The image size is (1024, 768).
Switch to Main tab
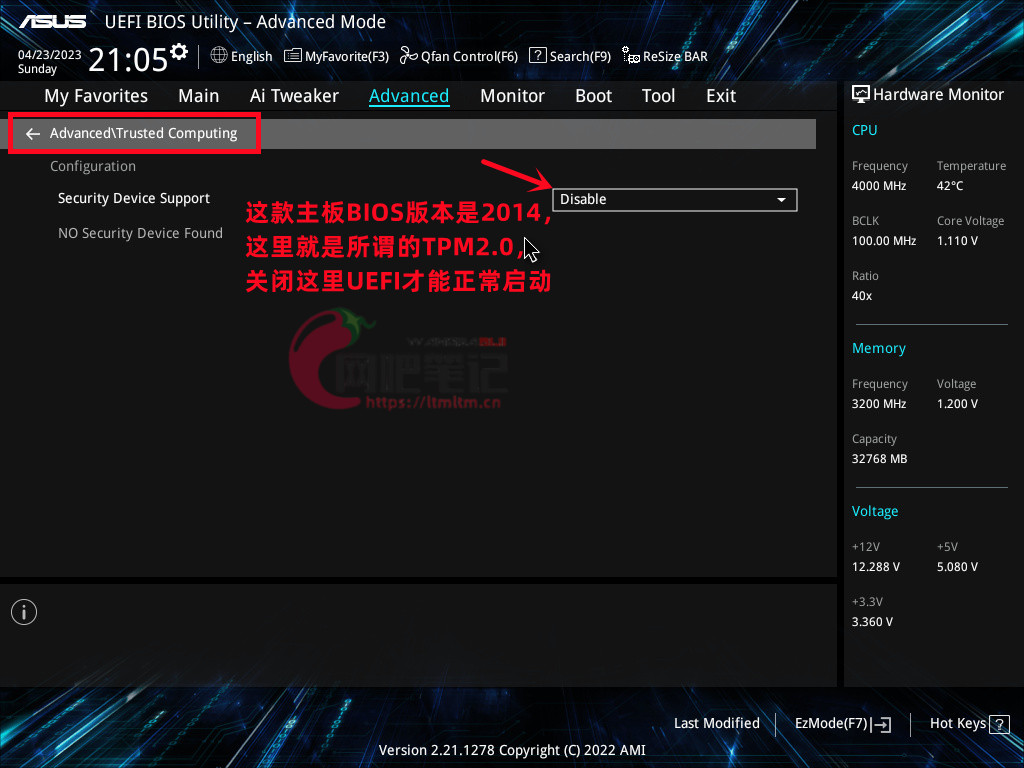point(199,96)
